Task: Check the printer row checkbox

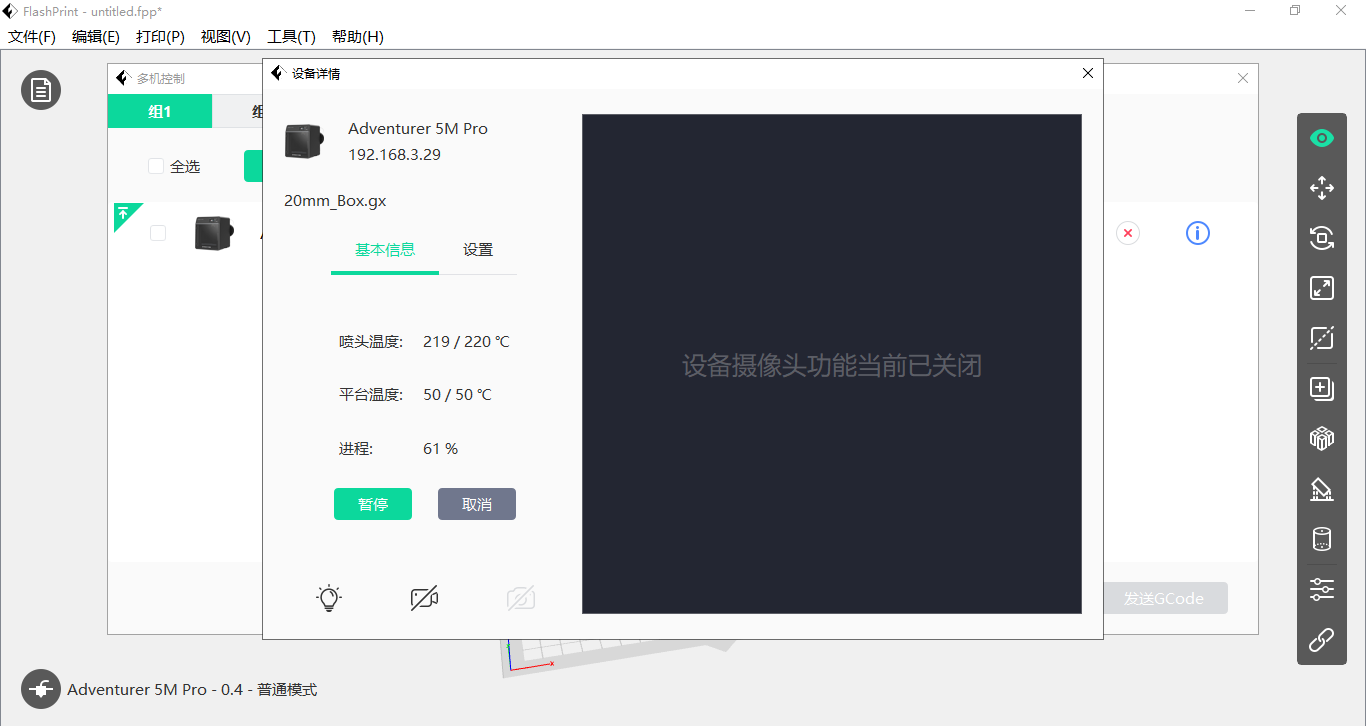Action: click(x=158, y=233)
